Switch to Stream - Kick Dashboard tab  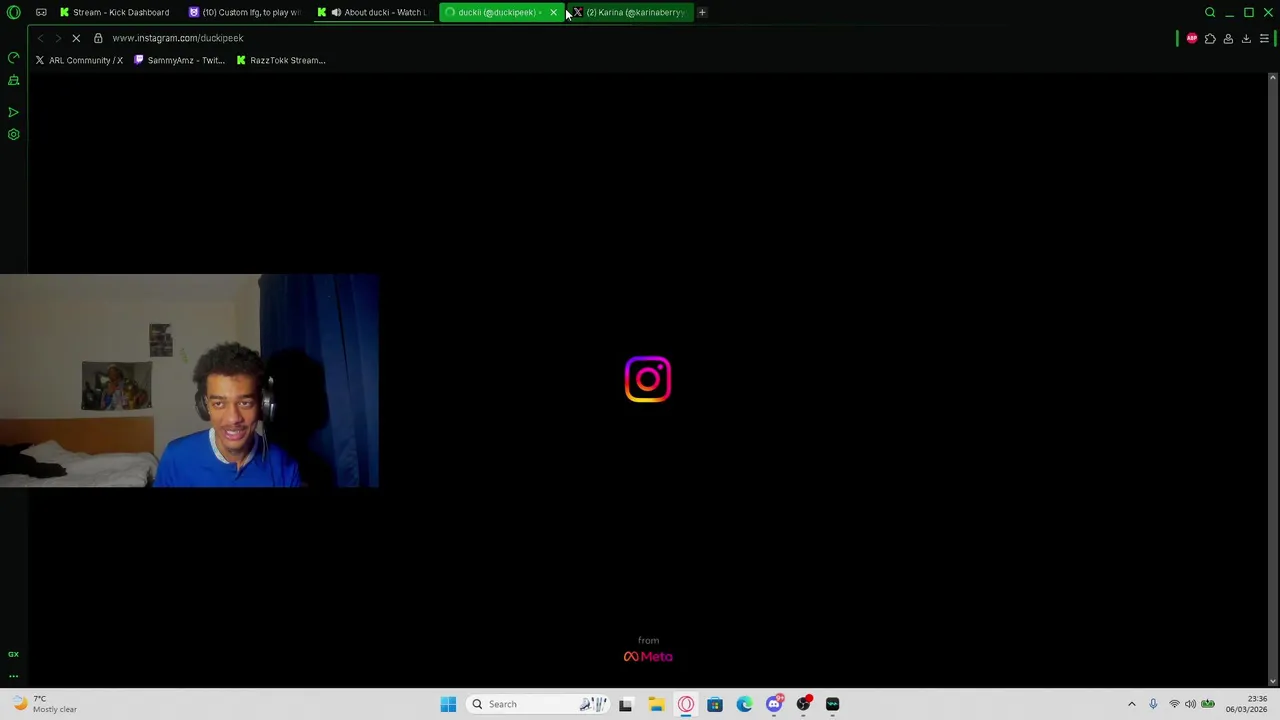pyautogui.click(x=114, y=12)
